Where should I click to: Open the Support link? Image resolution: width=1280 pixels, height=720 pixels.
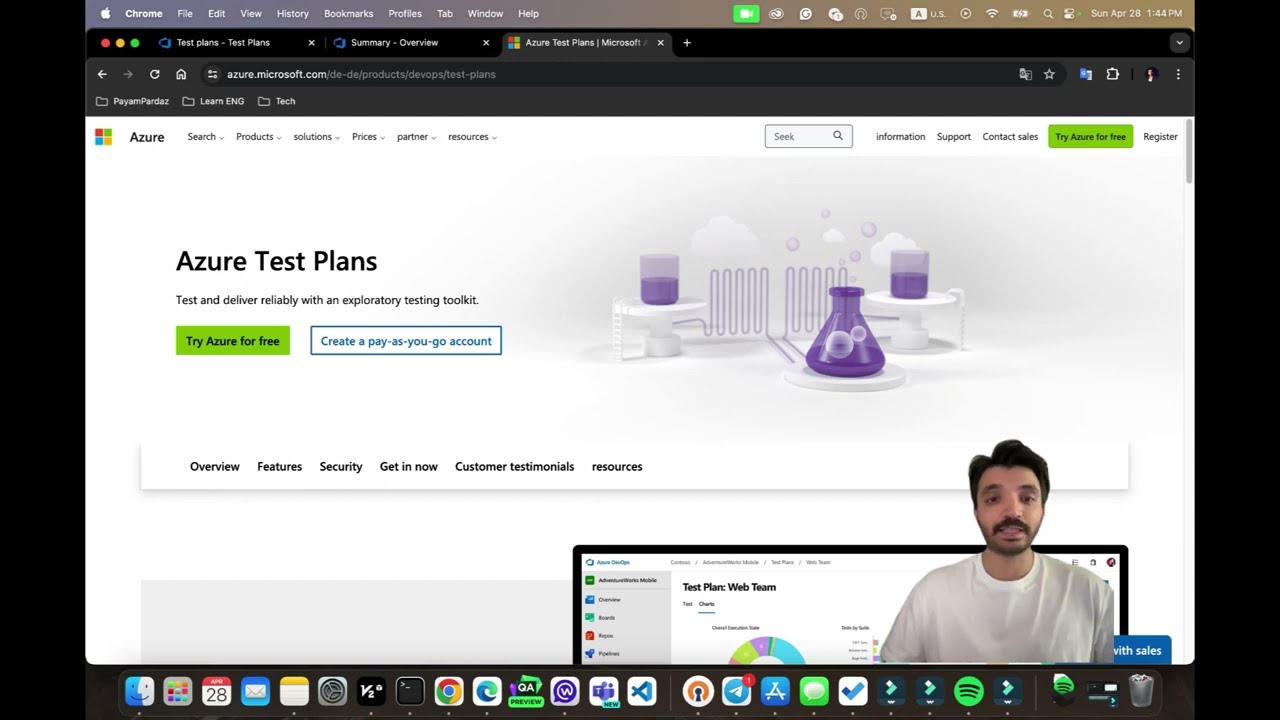coord(953,137)
